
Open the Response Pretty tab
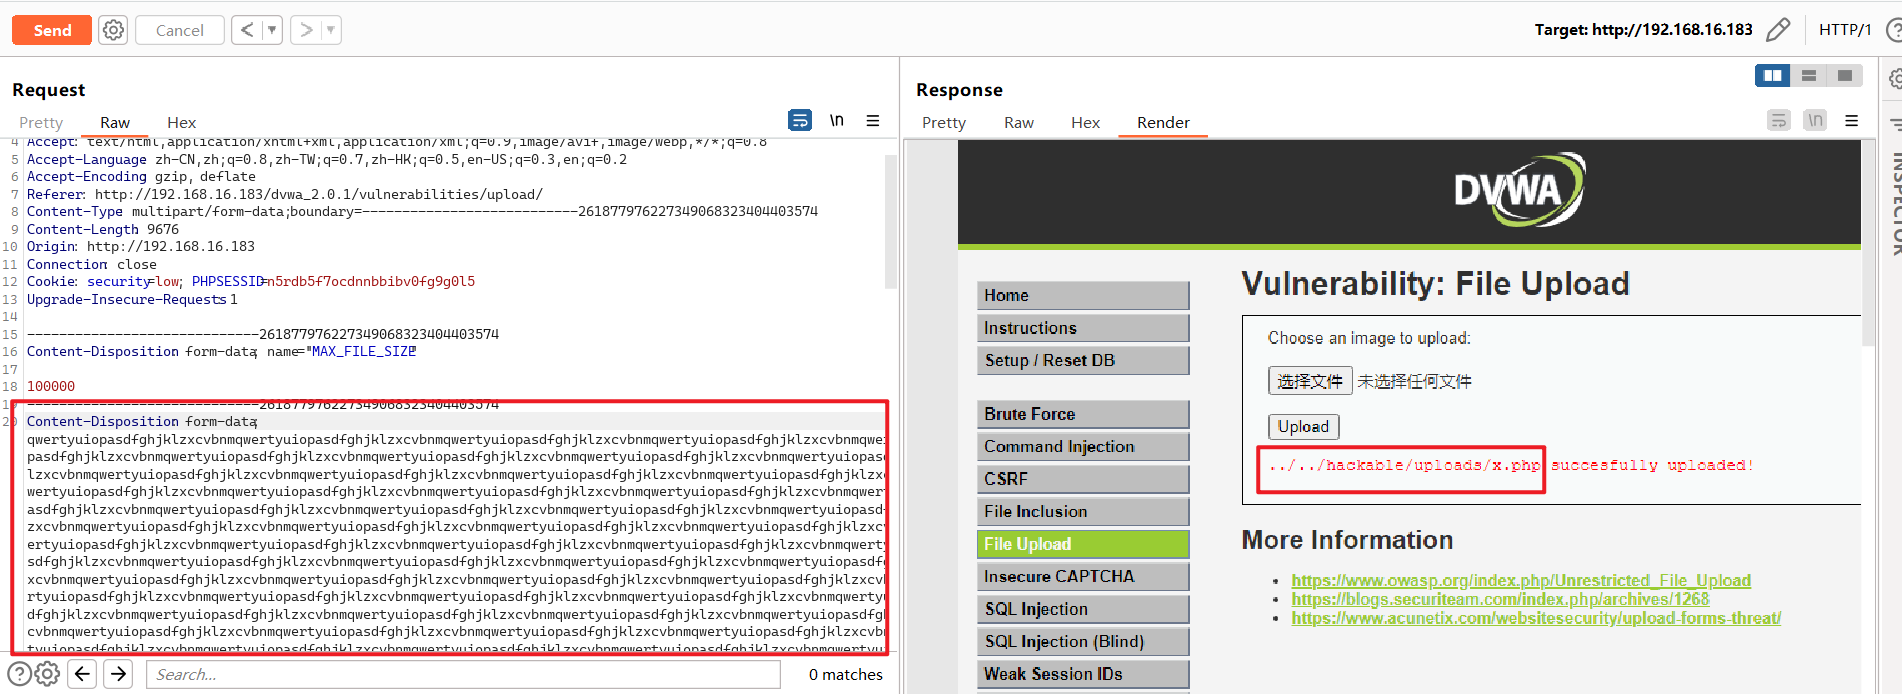(944, 122)
